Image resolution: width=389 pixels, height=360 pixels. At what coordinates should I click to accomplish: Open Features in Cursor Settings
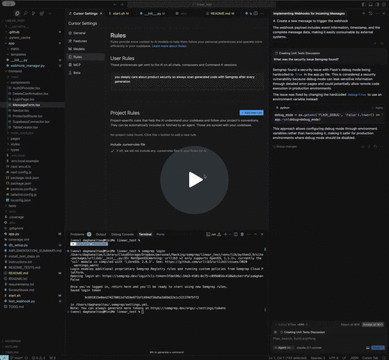click(80, 41)
